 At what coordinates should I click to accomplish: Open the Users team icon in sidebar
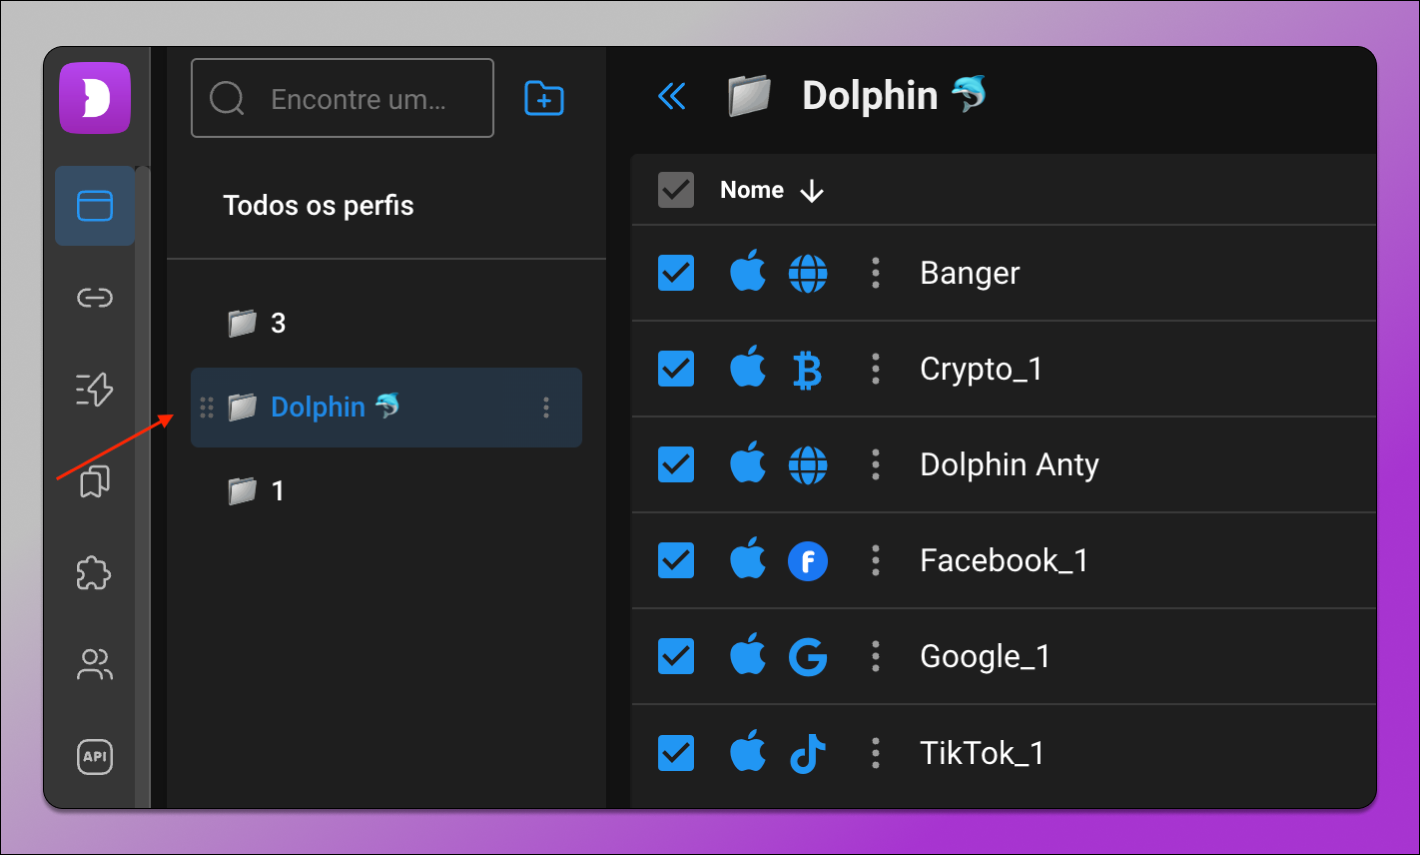tap(95, 665)
